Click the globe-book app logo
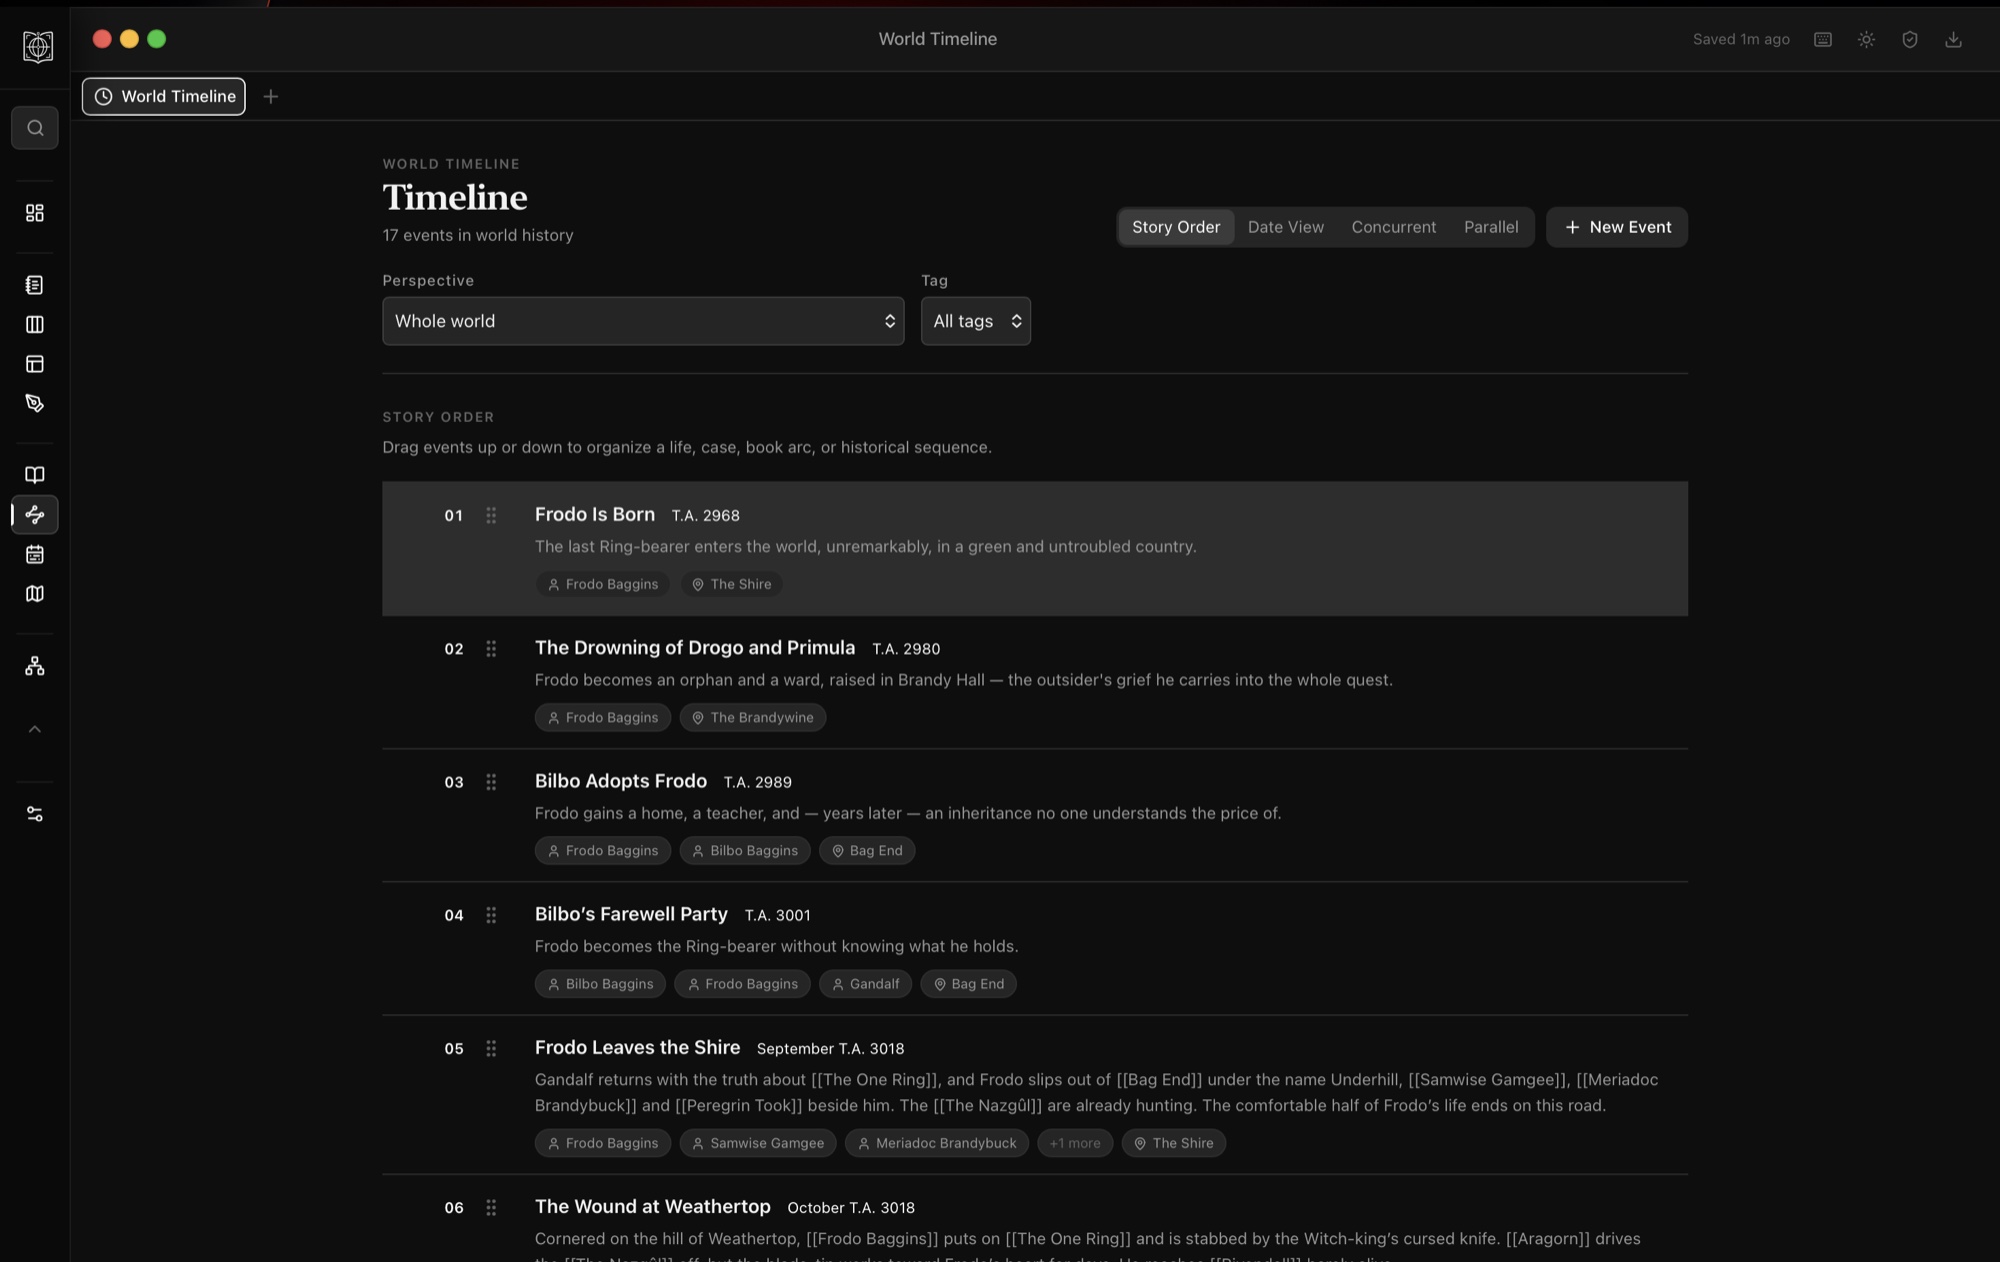Screen dimensions: 2000x1262 [x=38, y=46]
